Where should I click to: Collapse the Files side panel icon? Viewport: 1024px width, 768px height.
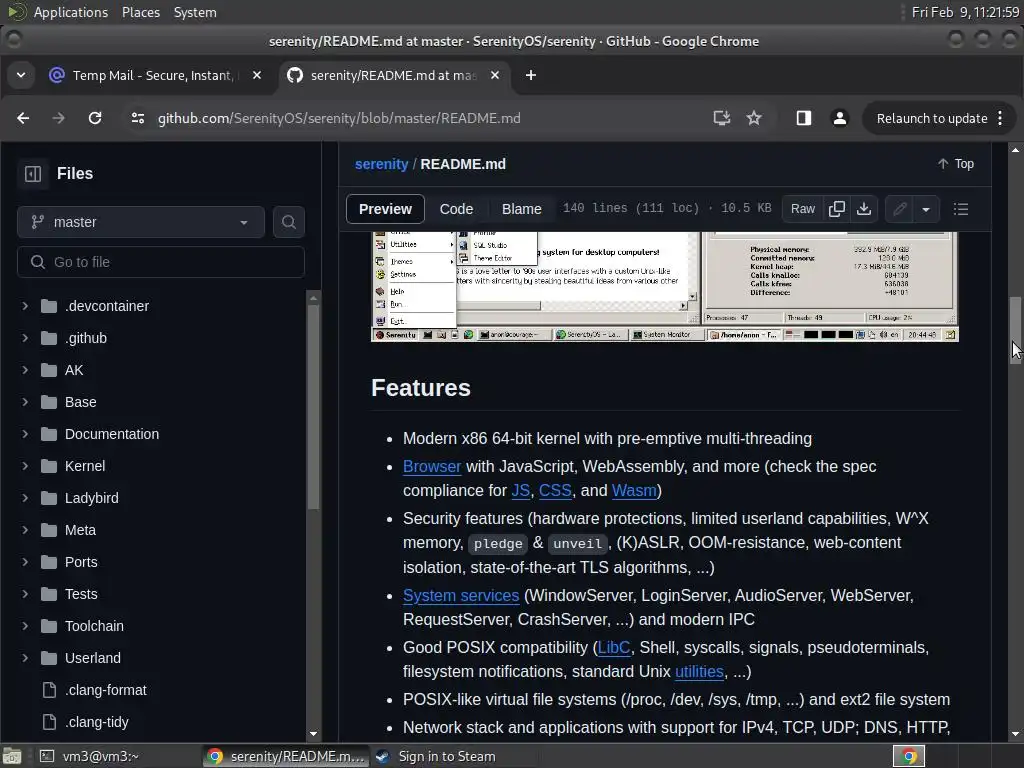[x=33, y=174]
